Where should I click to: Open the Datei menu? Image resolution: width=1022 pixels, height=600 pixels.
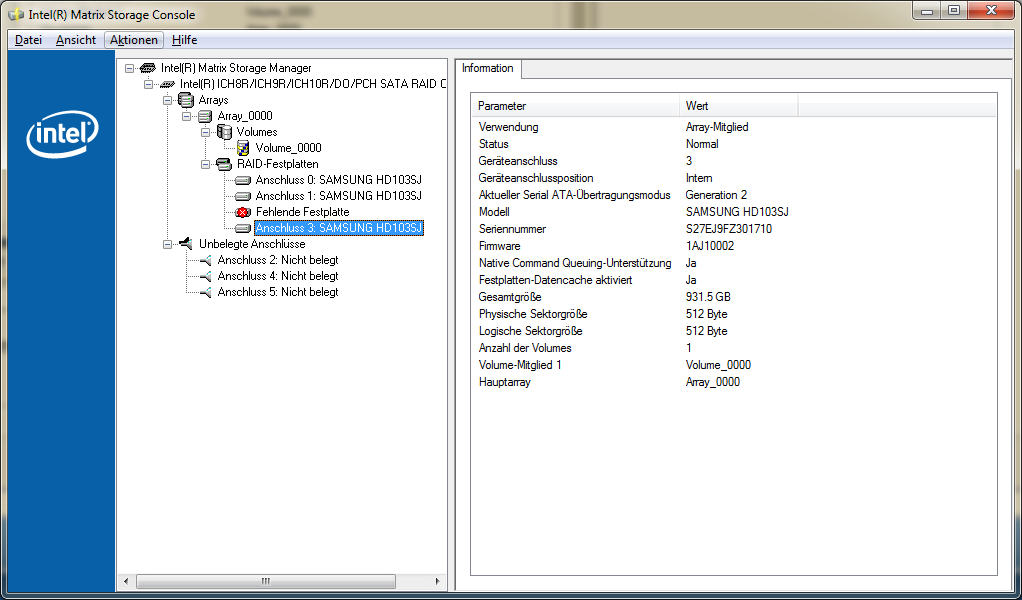tap(28, 40)
